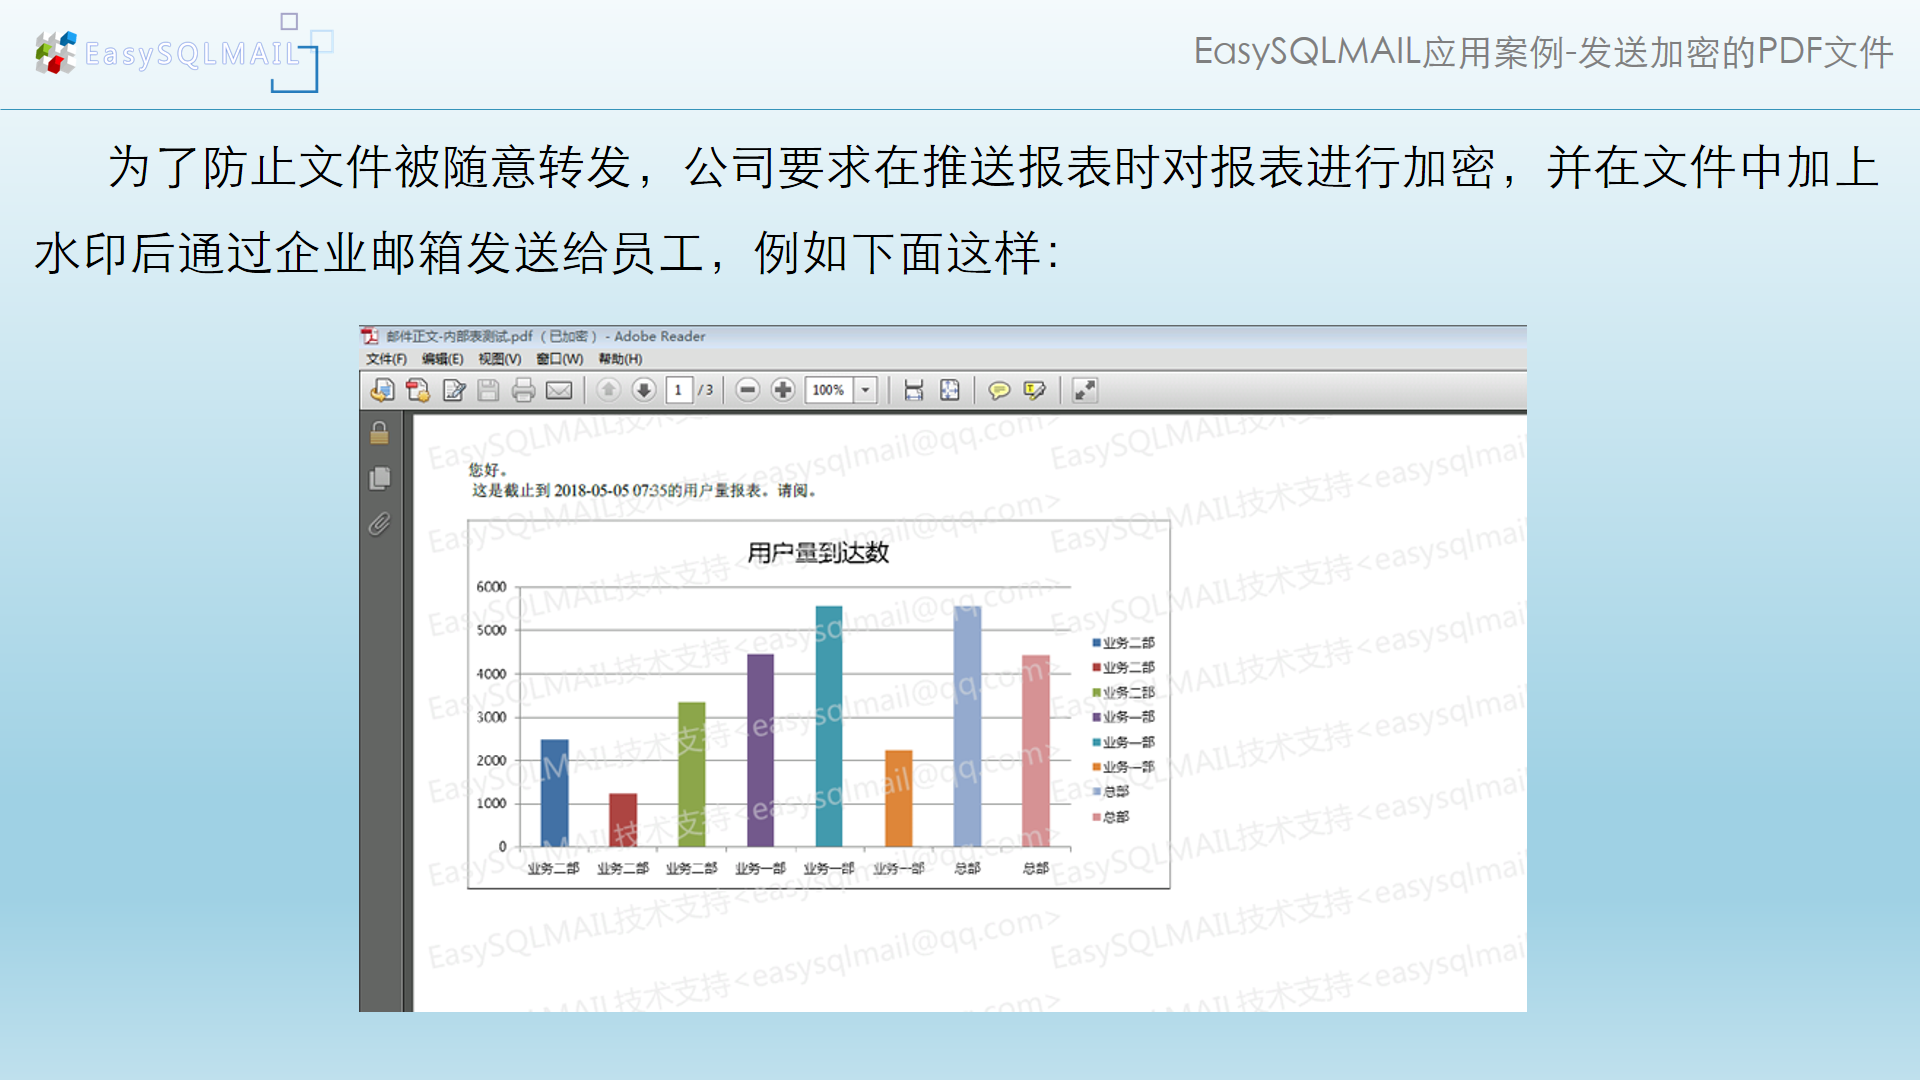Screen dimensions: 1920x1080
Task: Click the 6000 axis label
Action: pyautogui.click(x=491, y=587)
